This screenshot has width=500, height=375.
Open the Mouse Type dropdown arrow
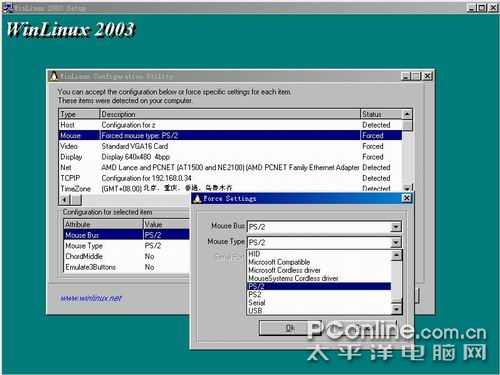pyautogui.click(x=396, y=242)
